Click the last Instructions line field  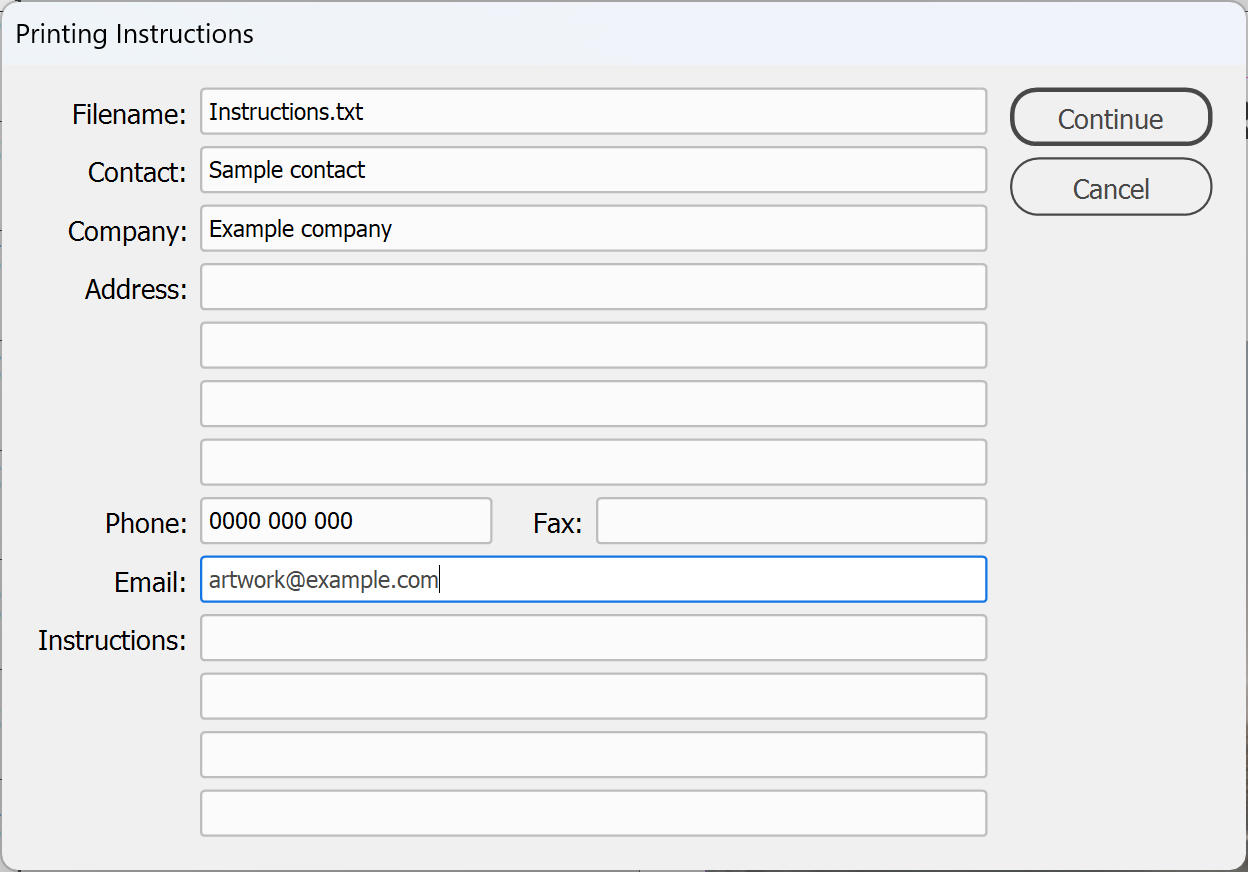click(594, 813)
